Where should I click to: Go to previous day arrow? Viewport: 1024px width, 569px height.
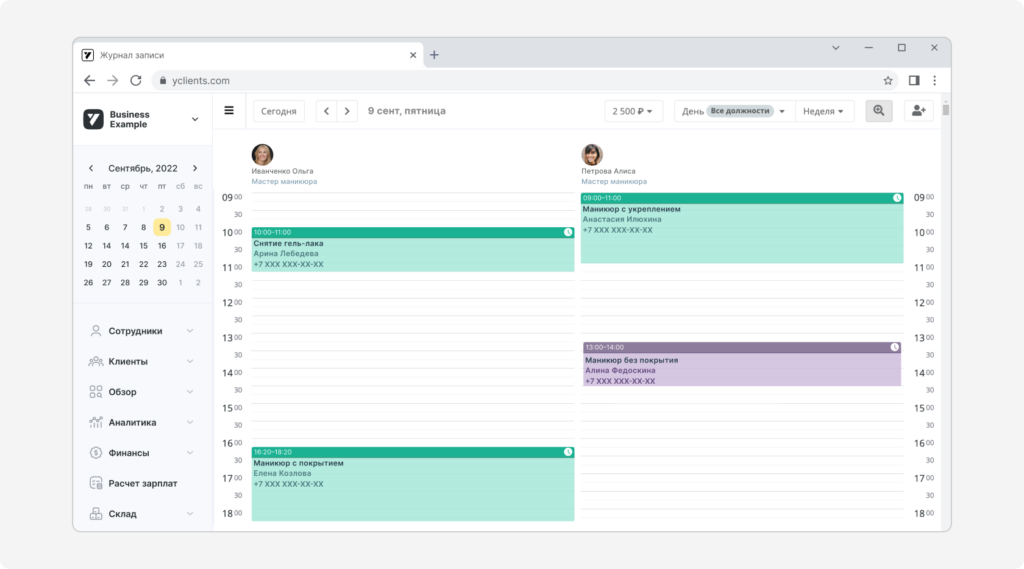327,111
